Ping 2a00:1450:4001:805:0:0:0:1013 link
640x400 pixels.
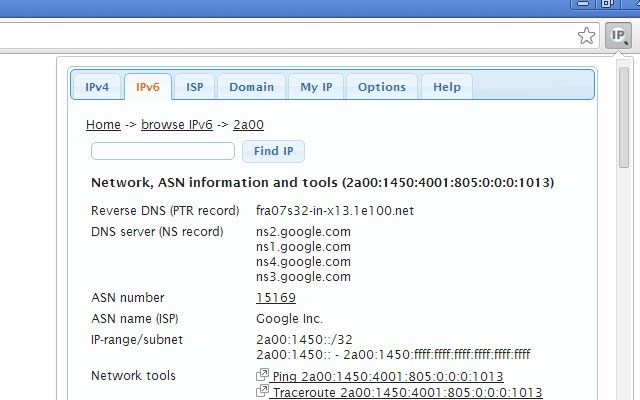click(388, 376)
